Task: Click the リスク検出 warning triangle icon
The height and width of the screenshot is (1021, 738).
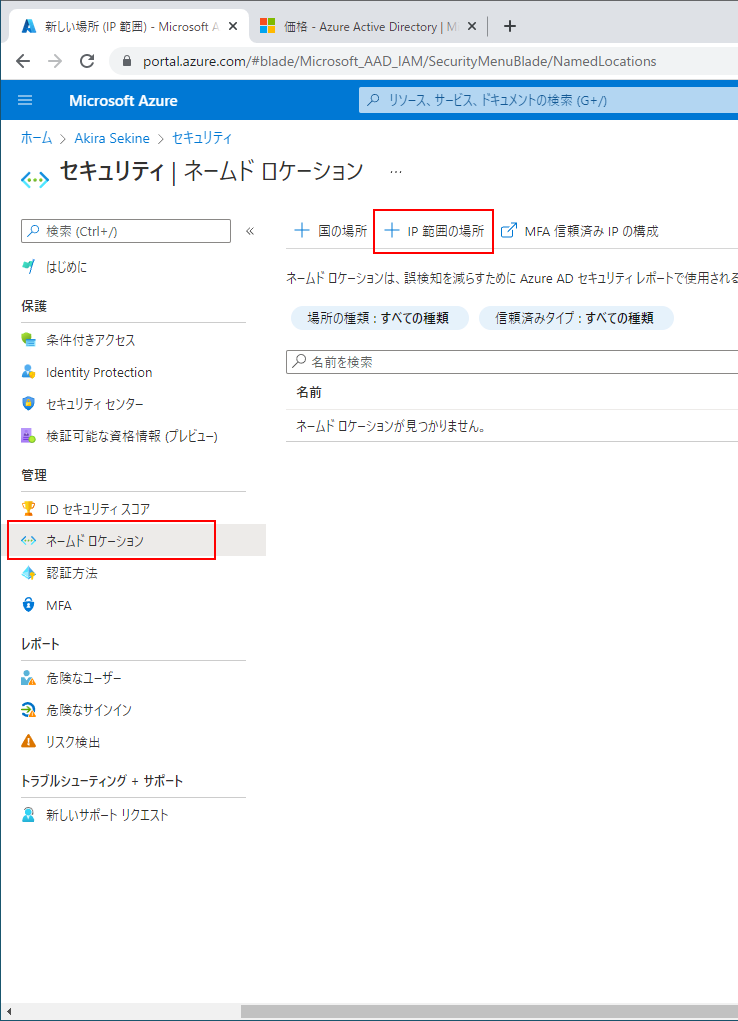Action: (x=28, y=741)
